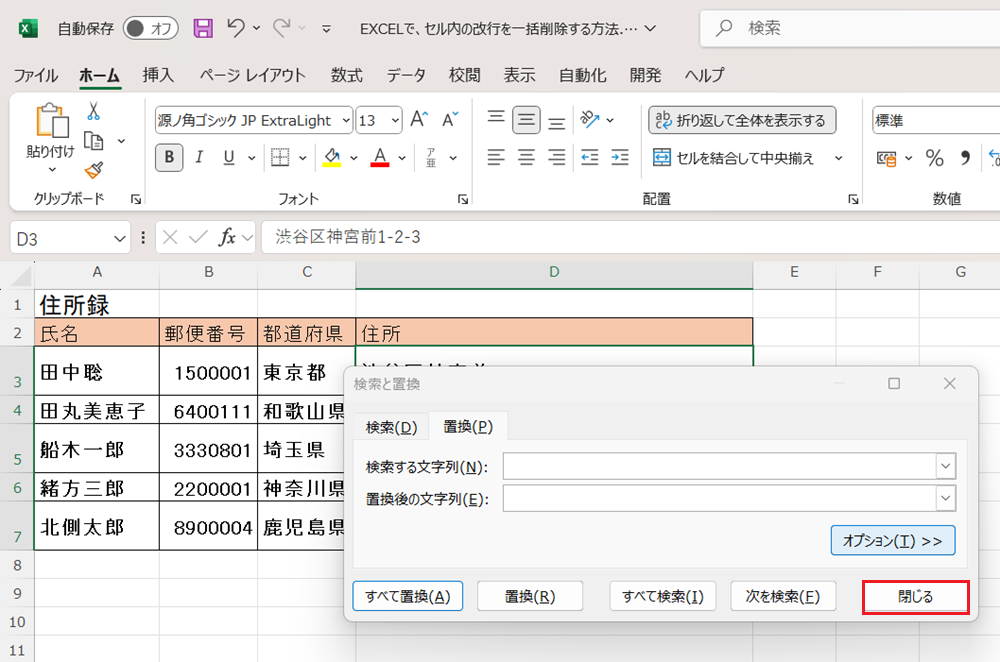The width and height of the screenshot is (1000, 662).
Task: Apply red font color
Action: click(x=380, y=158)
